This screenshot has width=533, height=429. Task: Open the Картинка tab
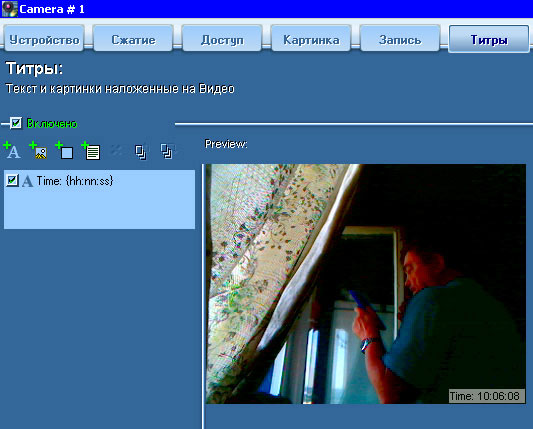[x=311, y=39]
